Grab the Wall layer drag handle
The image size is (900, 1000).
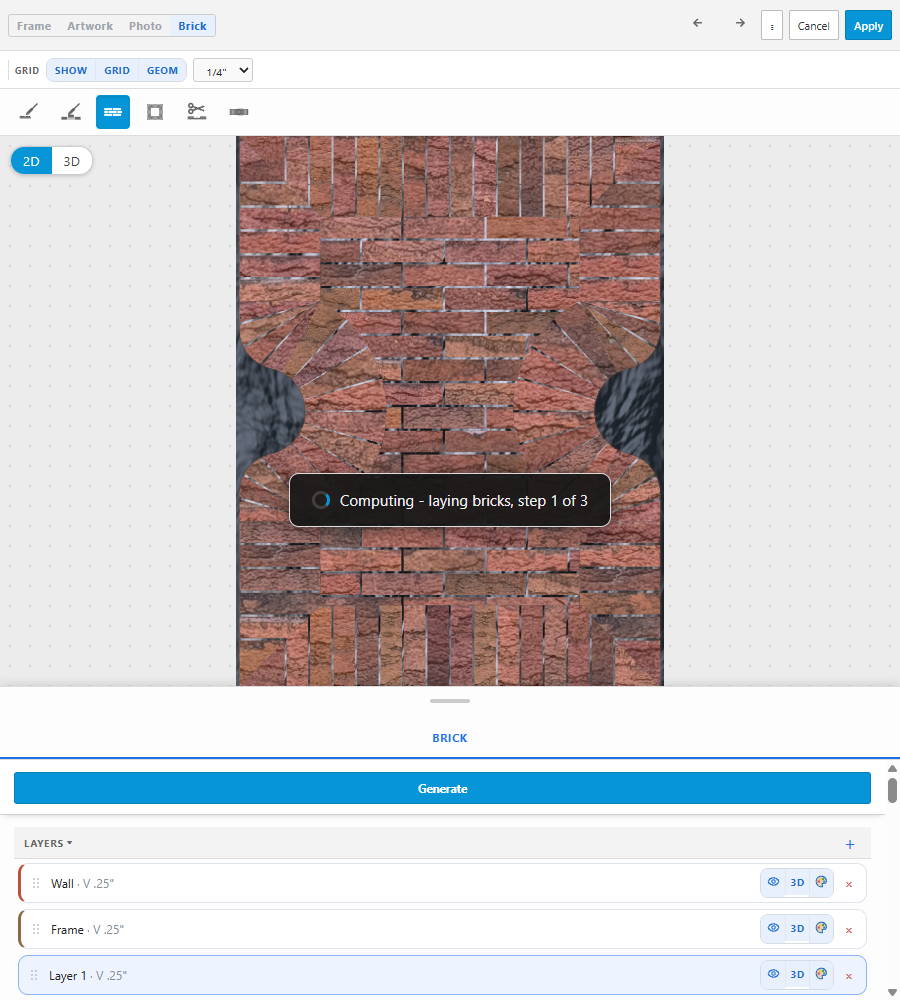click(36, 883)
